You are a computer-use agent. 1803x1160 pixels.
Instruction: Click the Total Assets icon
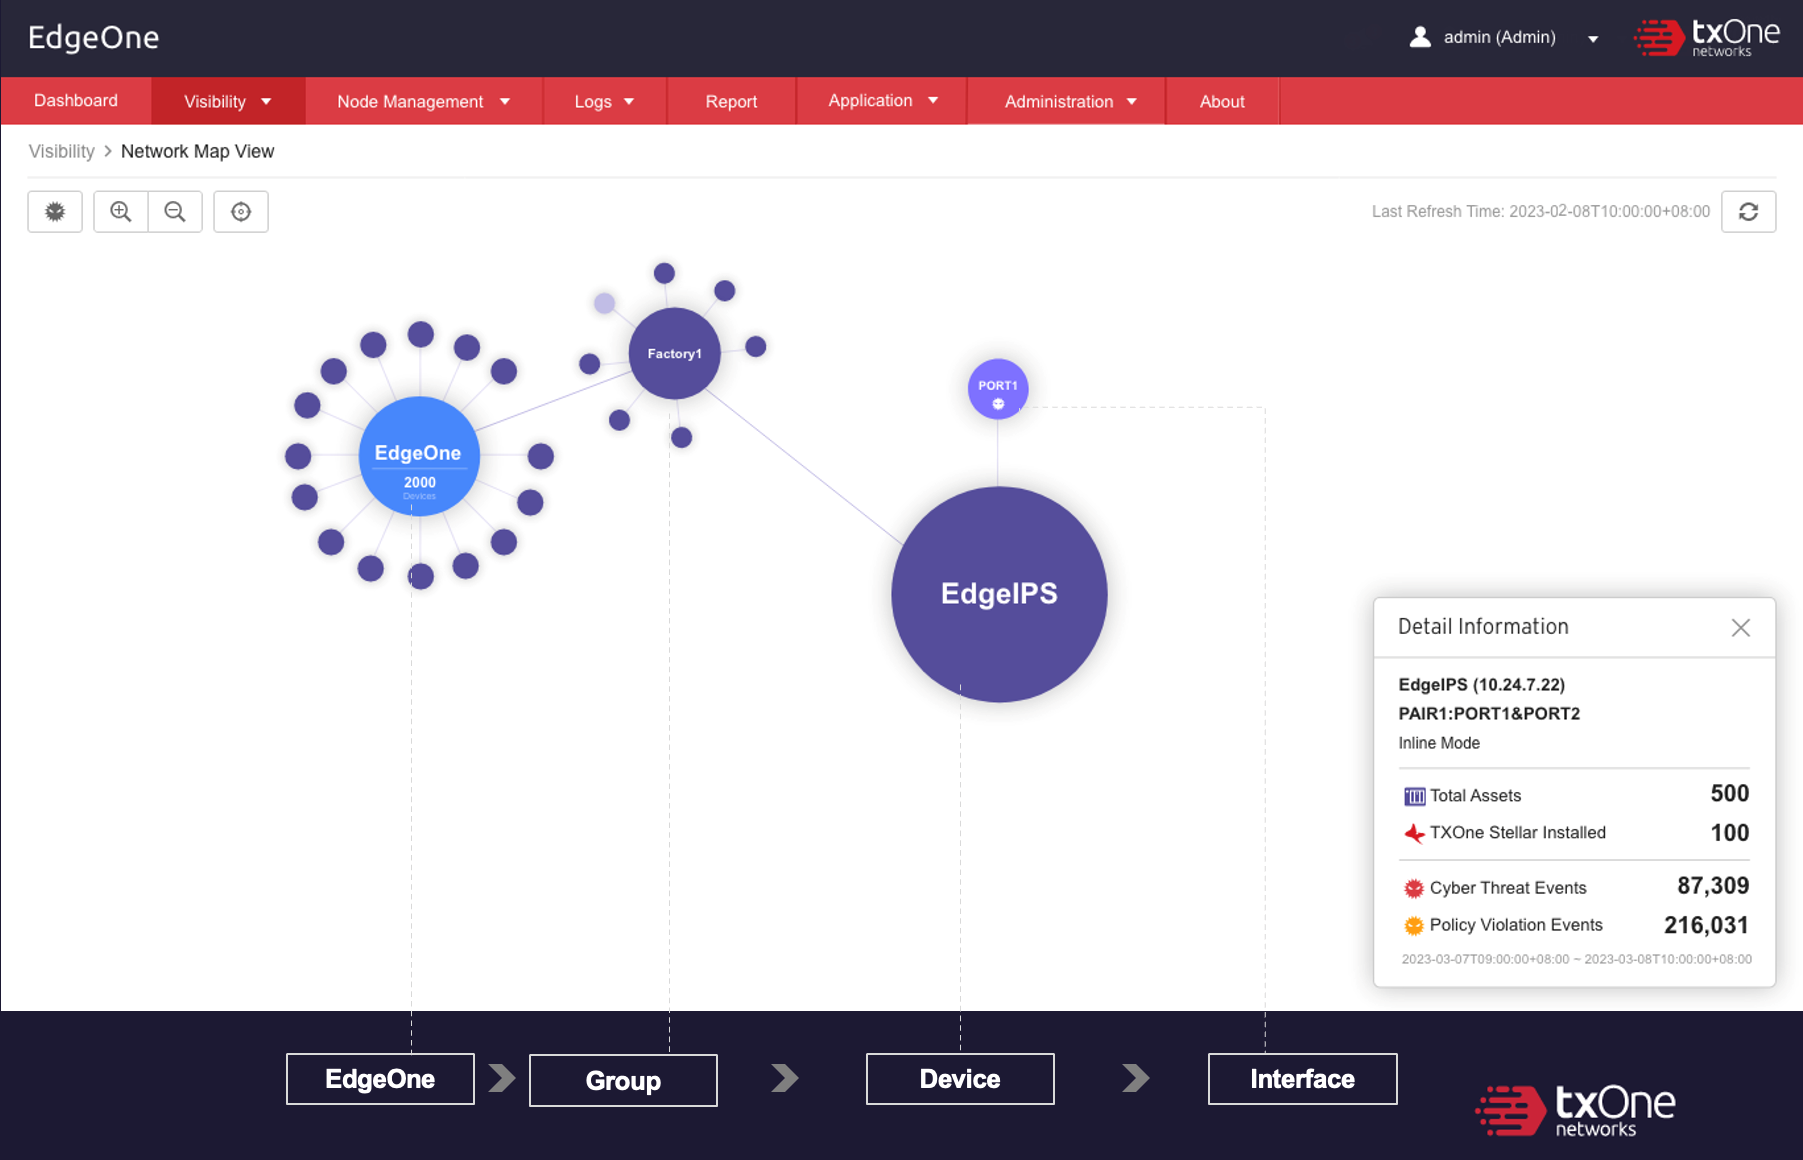coord(1414,796)
